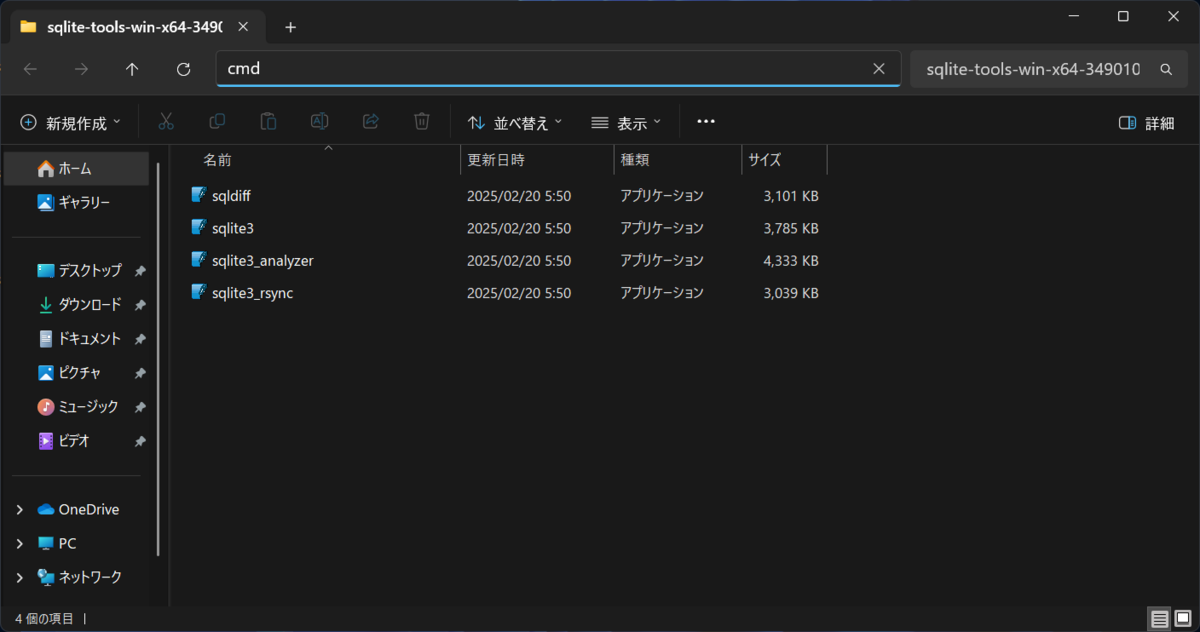Expand the OneDrive tree node
Screen dimensions: 1200x632
[x=19, y=510]
